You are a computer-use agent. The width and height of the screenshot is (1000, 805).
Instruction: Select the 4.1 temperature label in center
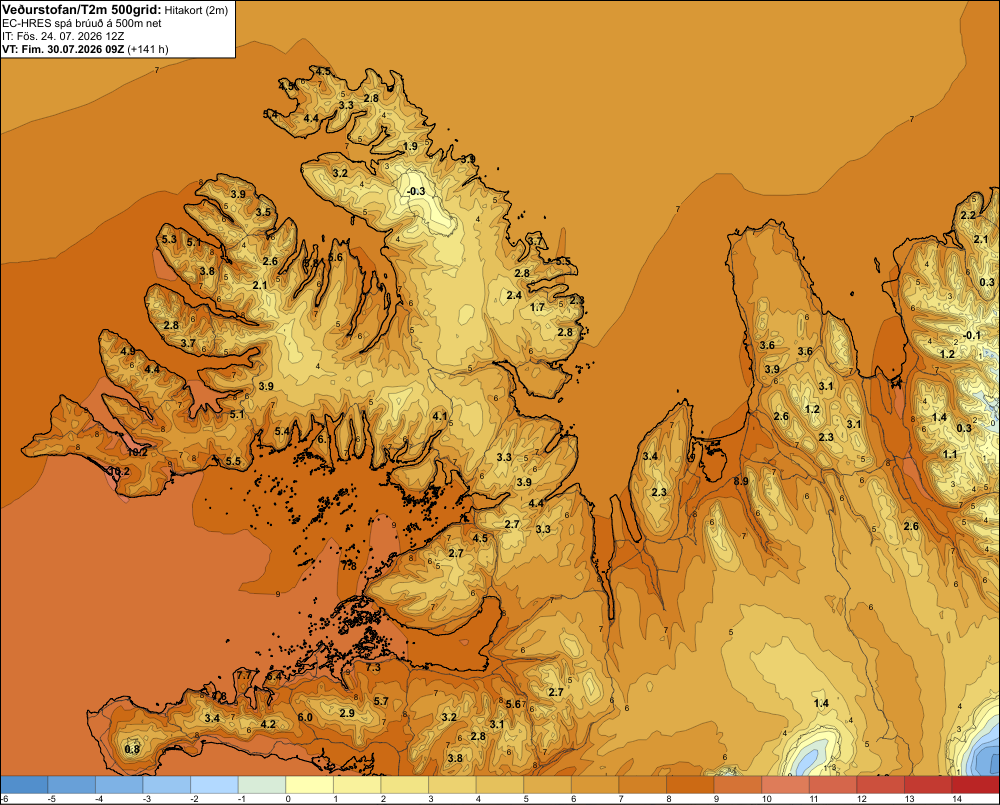pyautogui.click(x=440, y=416)
